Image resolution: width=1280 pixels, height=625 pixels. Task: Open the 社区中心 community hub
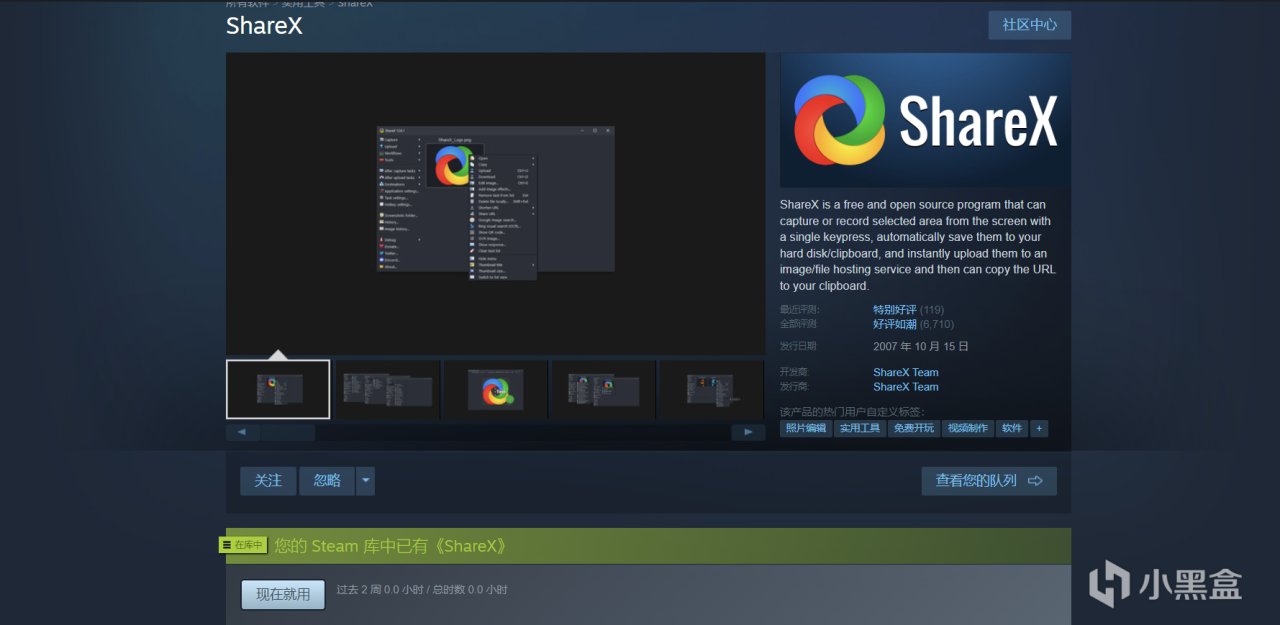point(1029,25)
